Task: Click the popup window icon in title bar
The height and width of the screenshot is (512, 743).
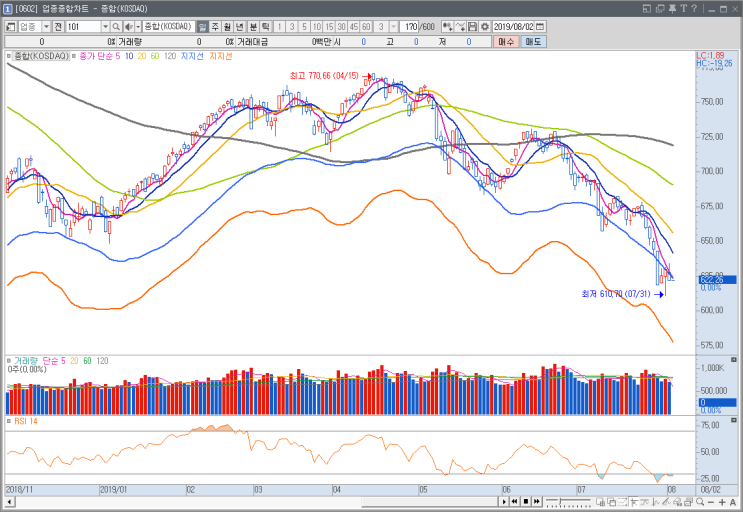Action: pos(647,9)
